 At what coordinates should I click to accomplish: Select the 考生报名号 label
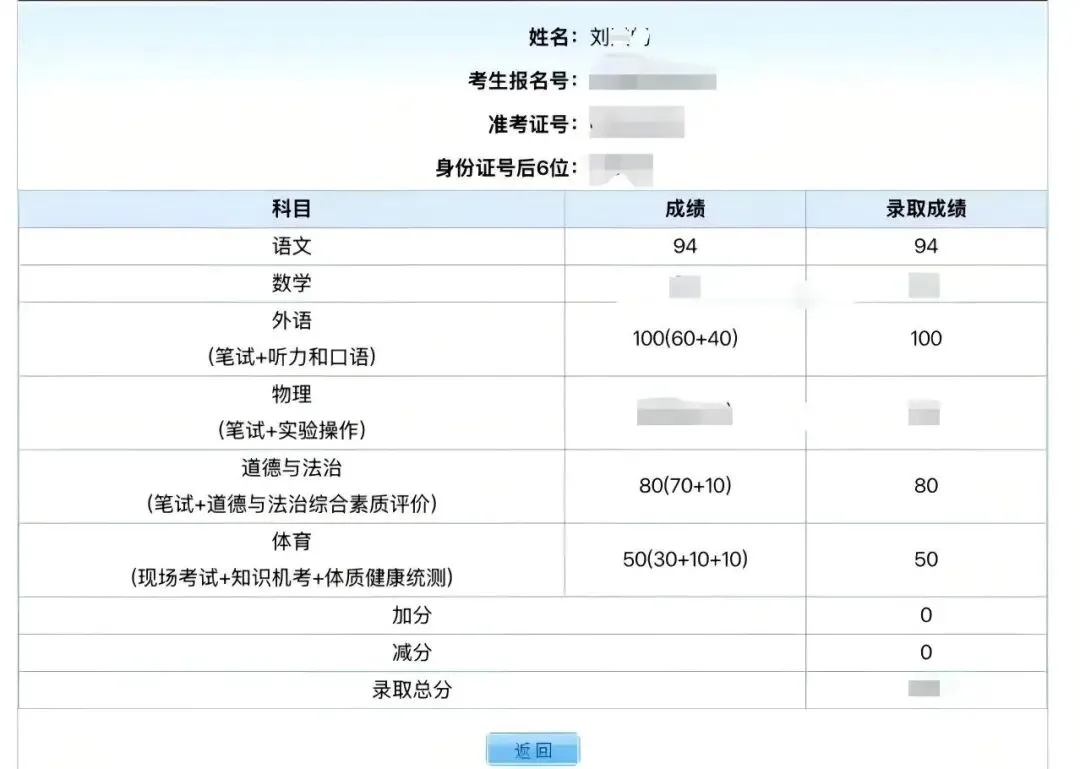[523, 81]
